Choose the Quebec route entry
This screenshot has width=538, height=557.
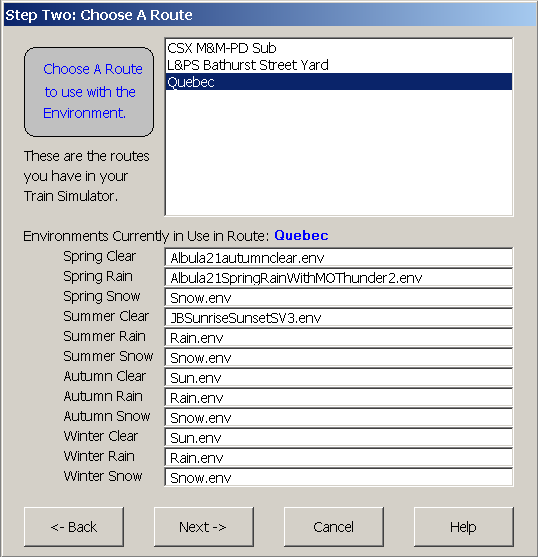339,82
